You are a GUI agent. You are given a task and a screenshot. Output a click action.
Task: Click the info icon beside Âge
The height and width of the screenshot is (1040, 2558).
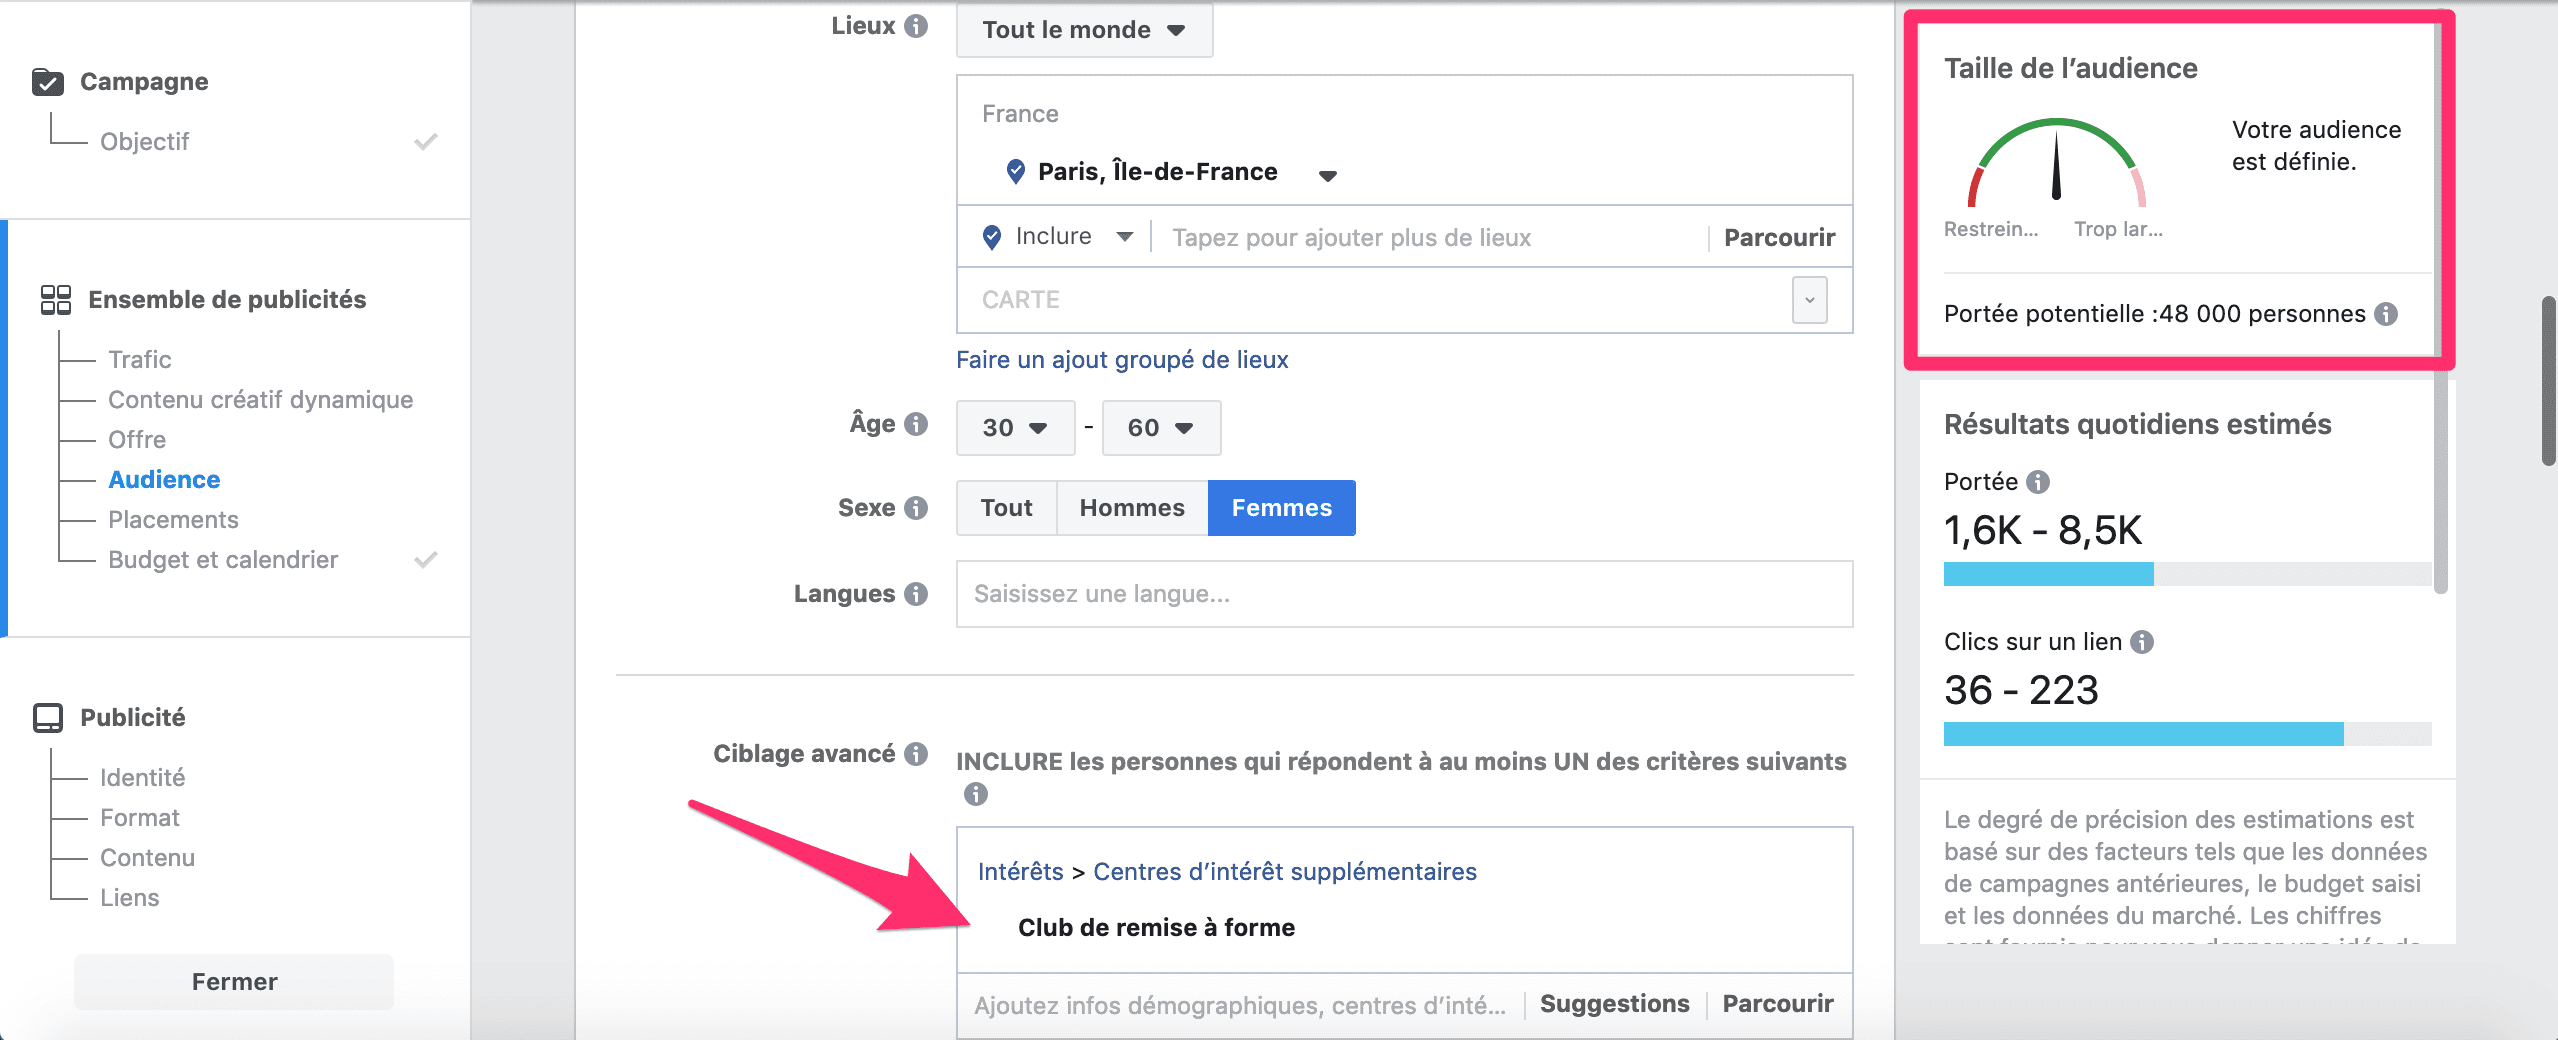tap(916, 424)
